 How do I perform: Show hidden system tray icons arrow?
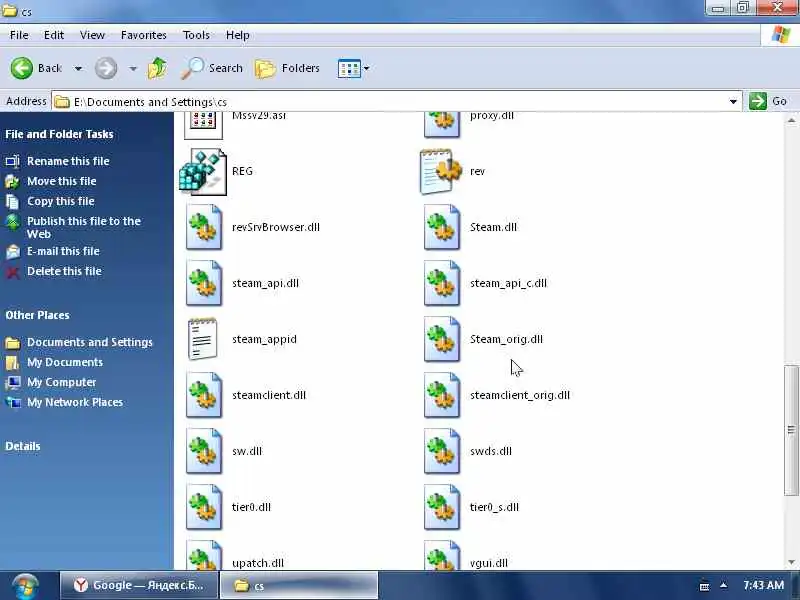(x=723, y=585)
